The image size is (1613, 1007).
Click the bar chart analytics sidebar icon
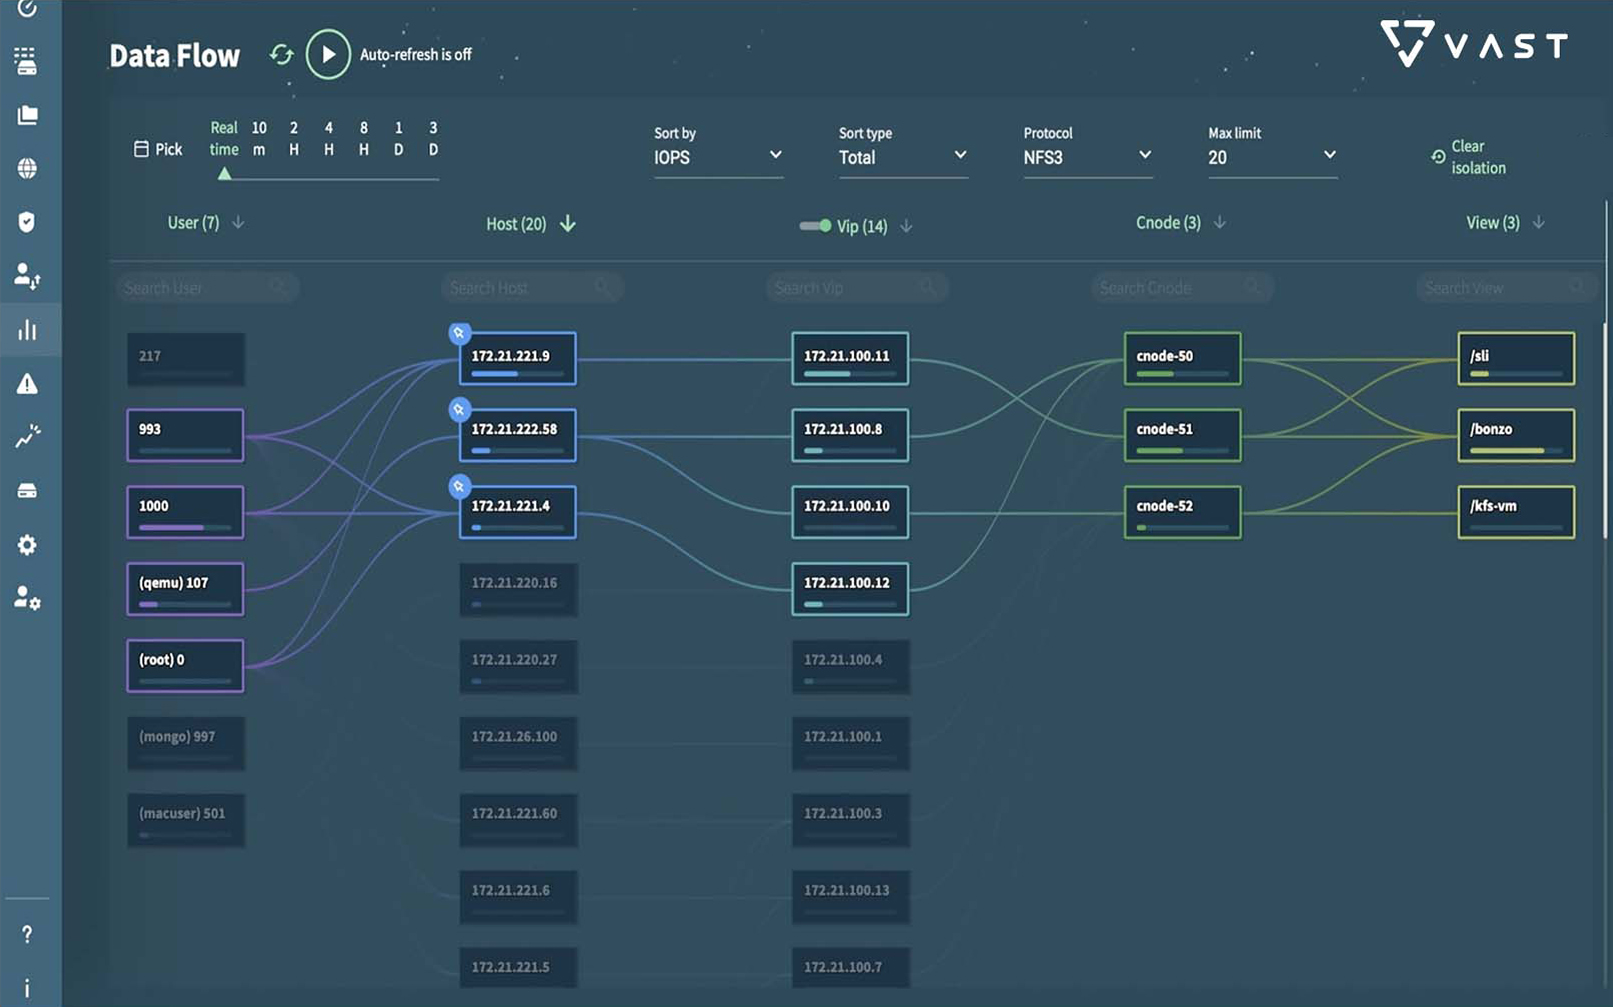pyautogui.click(x=27, y=330)
